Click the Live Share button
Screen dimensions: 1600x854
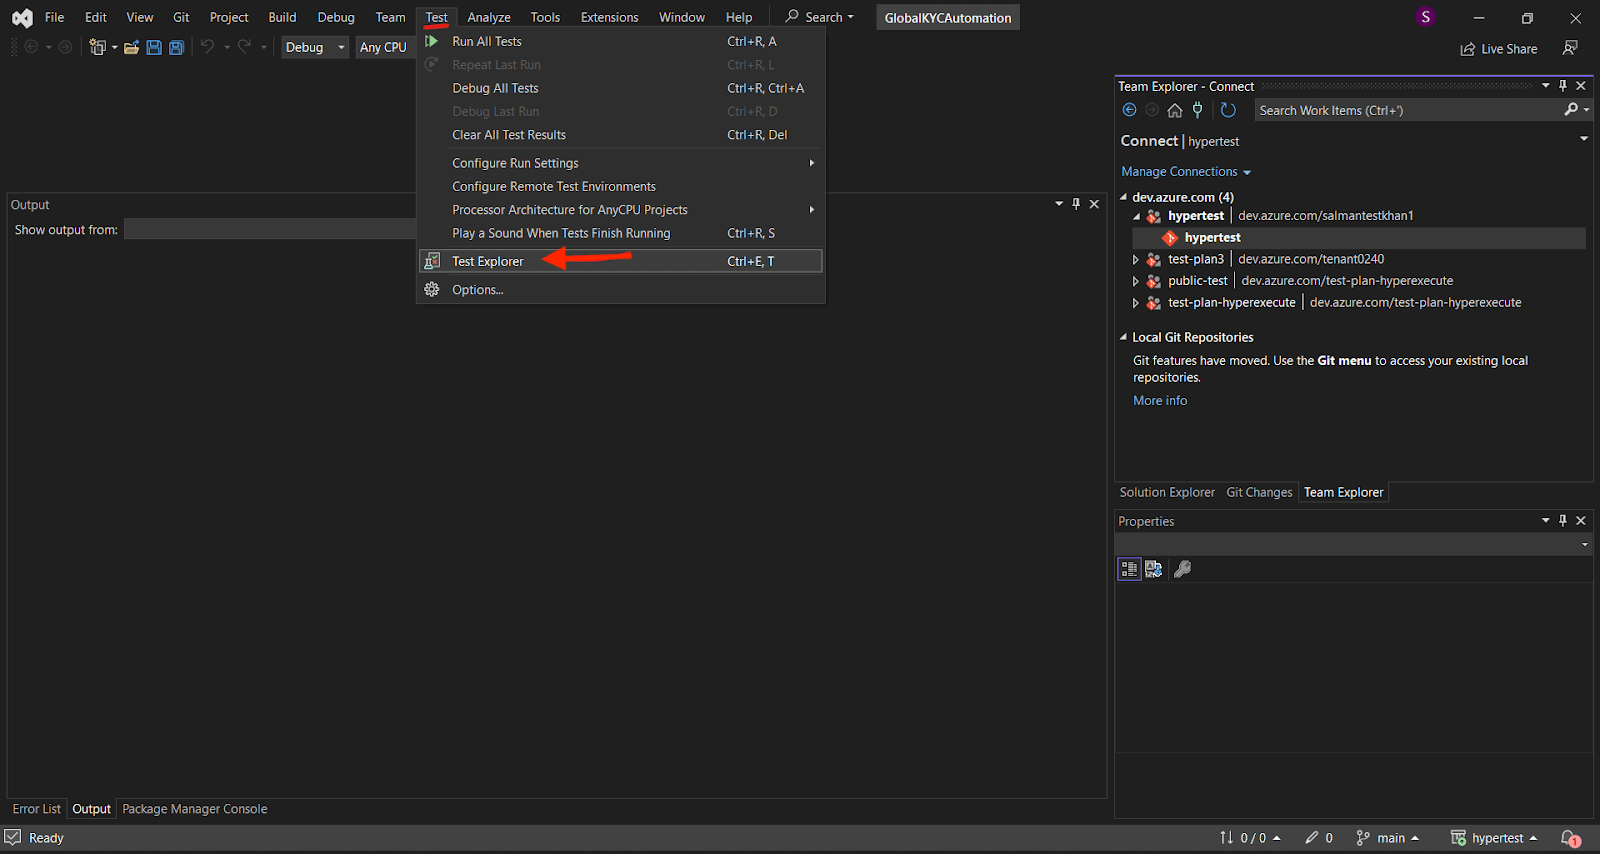click(x=1498, y=49)
